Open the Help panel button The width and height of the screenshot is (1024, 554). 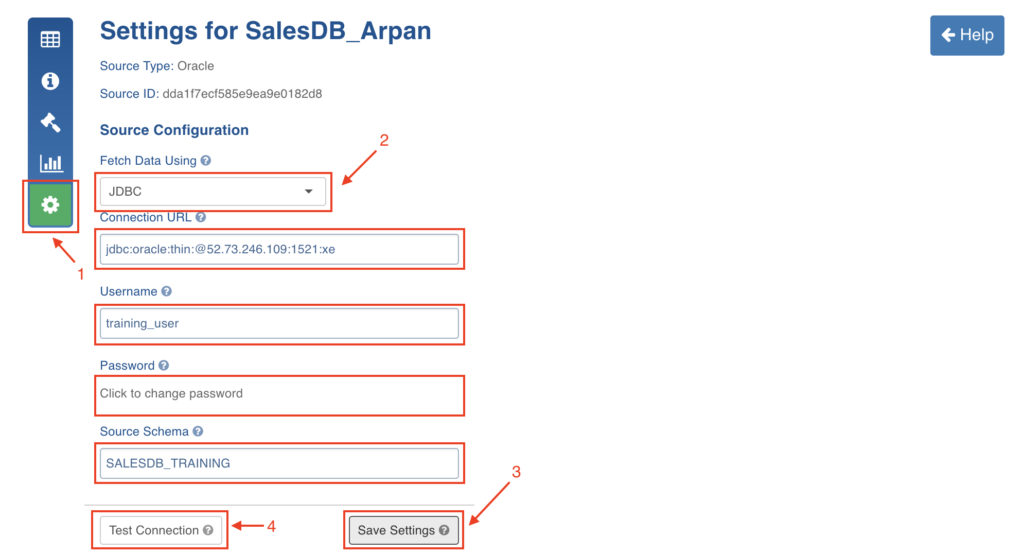[x=967, y=35]
